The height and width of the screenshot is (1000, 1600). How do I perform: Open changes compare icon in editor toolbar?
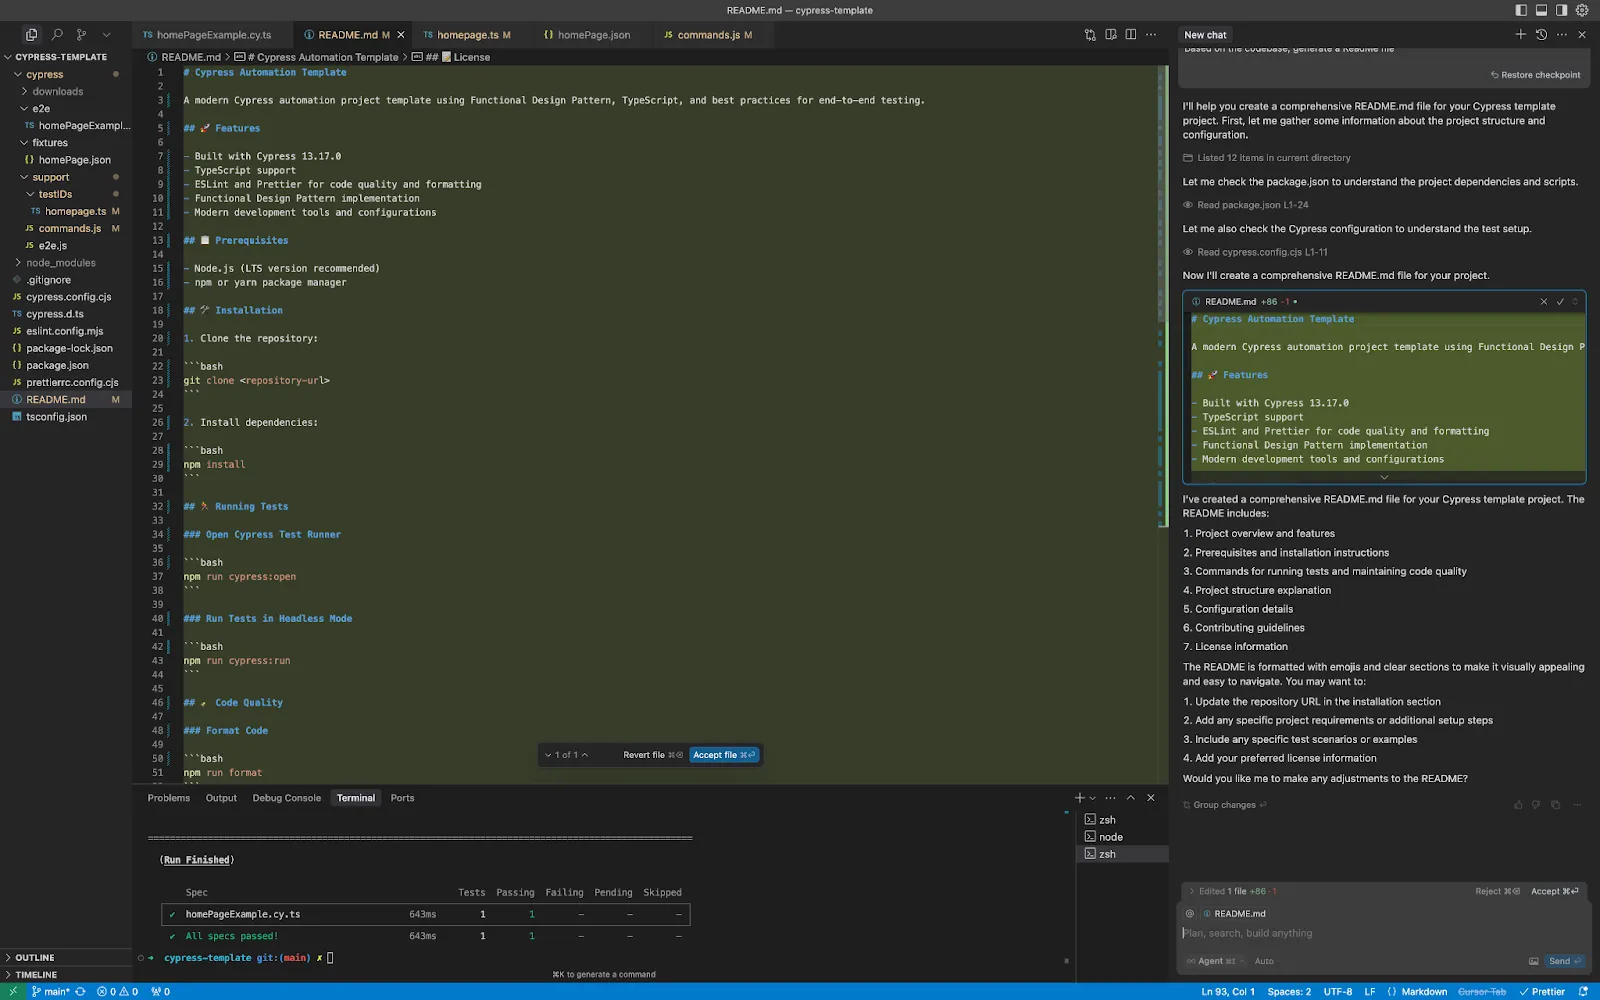click(x=1090, y=35)
